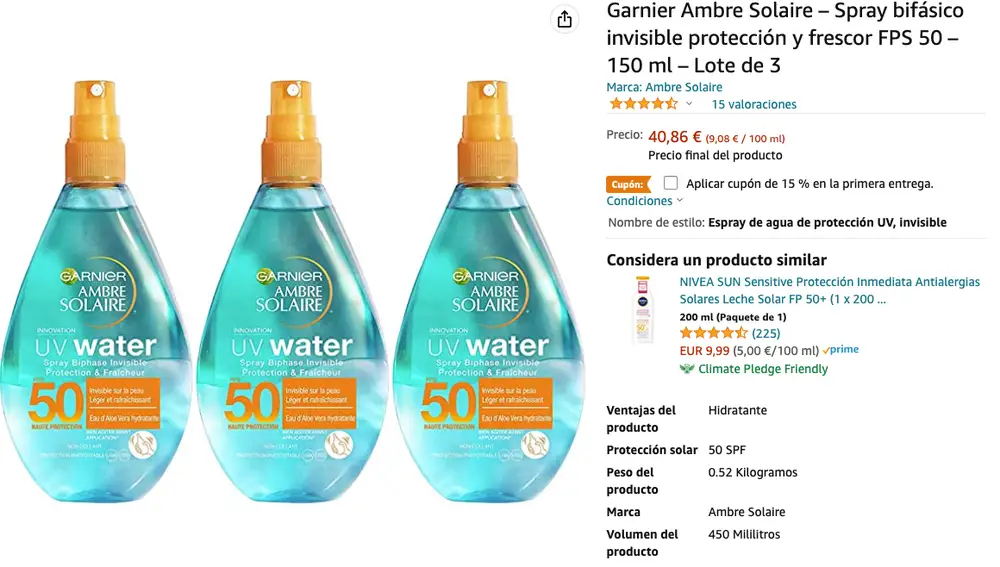Tick the 15 % coupon checkbox

670,183
